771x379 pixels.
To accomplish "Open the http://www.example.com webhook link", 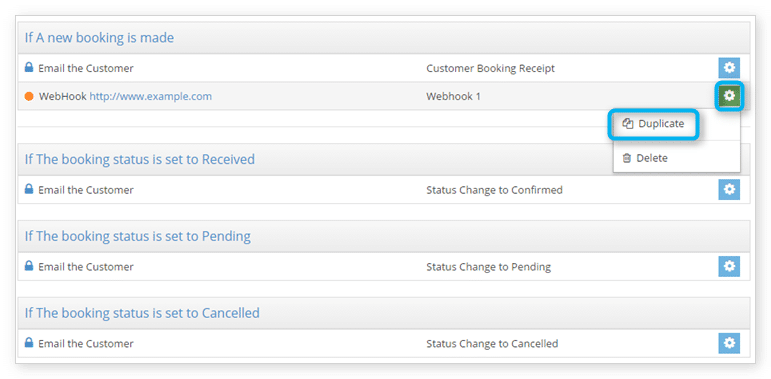I will (x=150, y=96).
